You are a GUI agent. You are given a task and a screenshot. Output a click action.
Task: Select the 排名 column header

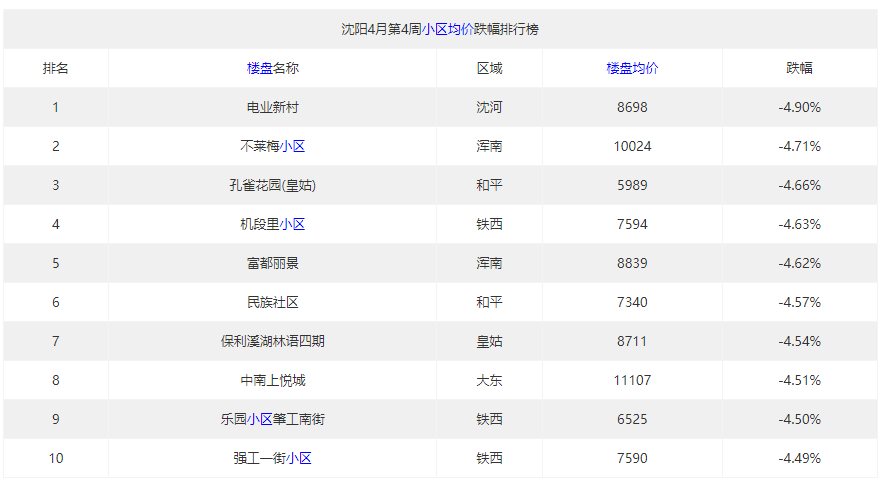(x=56, y=68)
